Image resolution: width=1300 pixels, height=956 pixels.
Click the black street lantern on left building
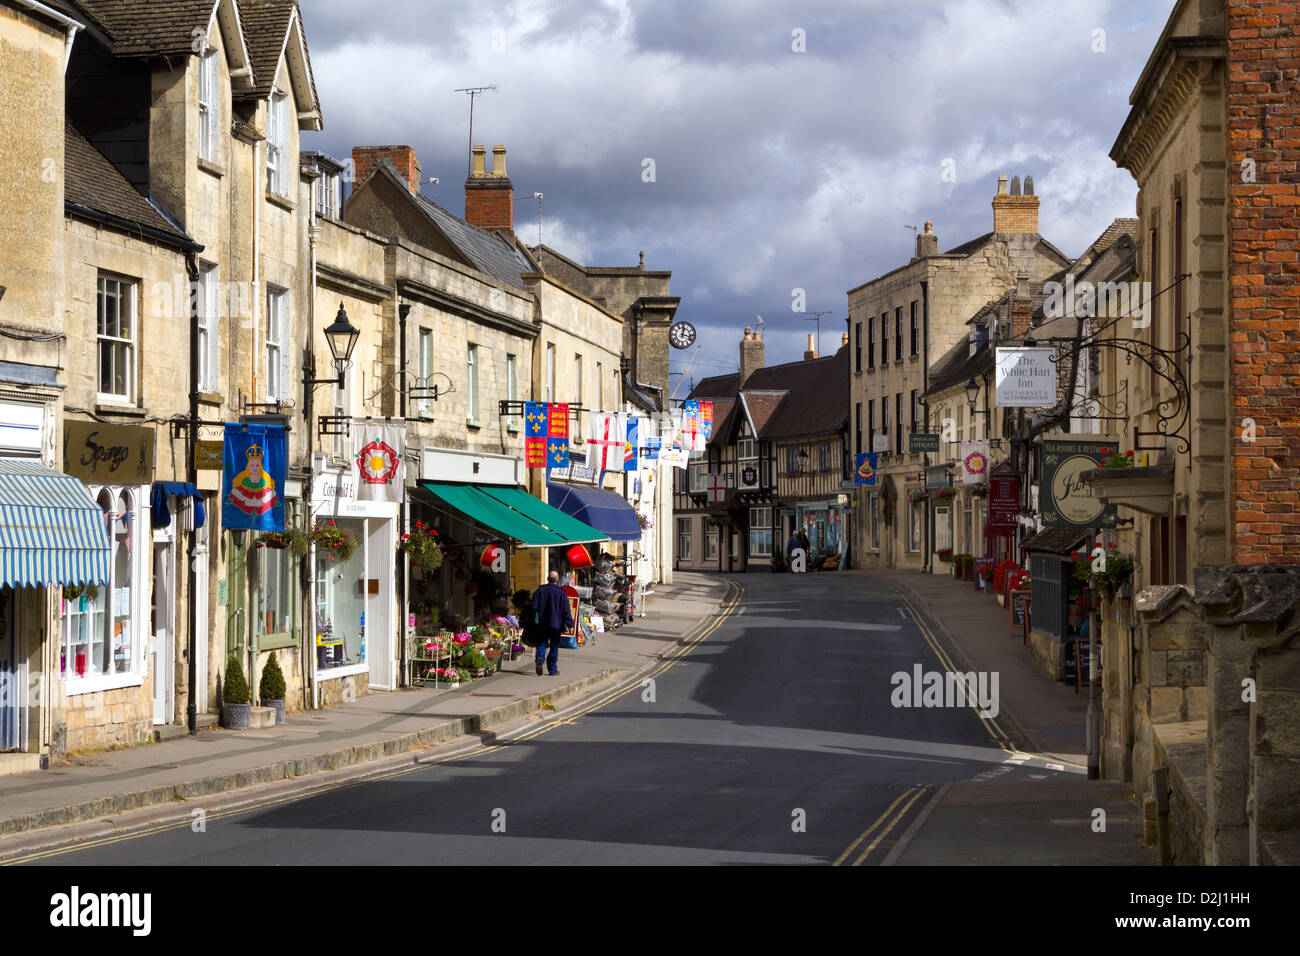pyautogui.click(x=340, y=346)
